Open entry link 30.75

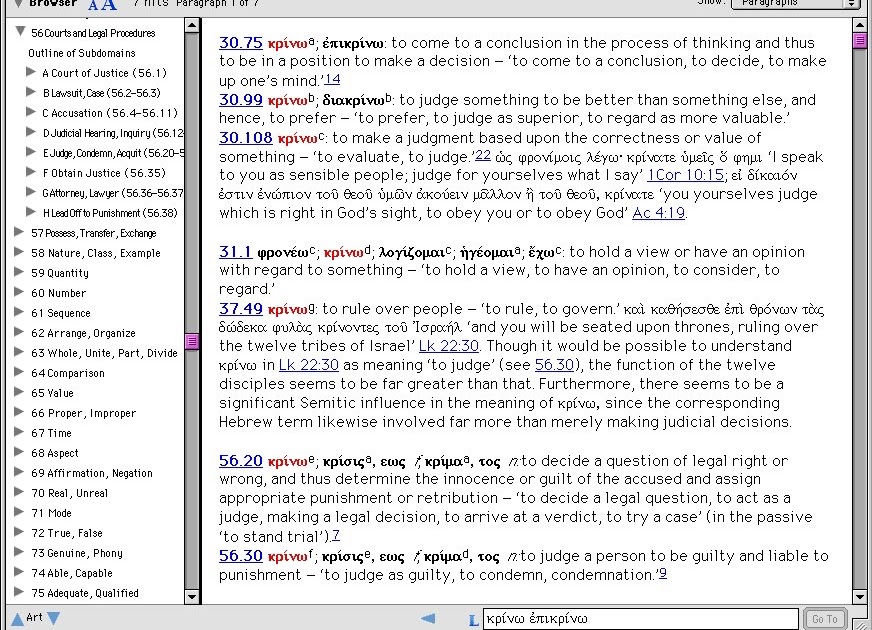240,43
